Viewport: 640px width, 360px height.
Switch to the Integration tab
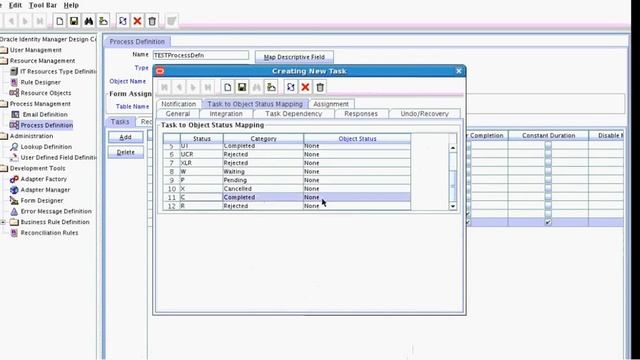[x=226, y=114]
